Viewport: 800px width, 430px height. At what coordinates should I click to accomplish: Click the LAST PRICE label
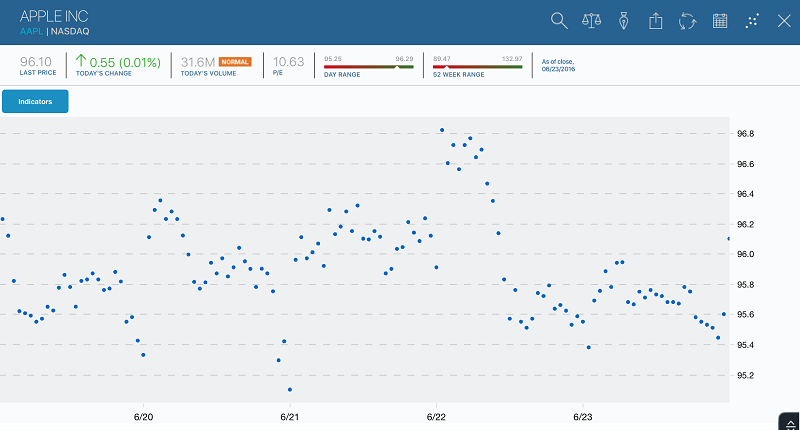pyautogui.click(x=38, y=73)
